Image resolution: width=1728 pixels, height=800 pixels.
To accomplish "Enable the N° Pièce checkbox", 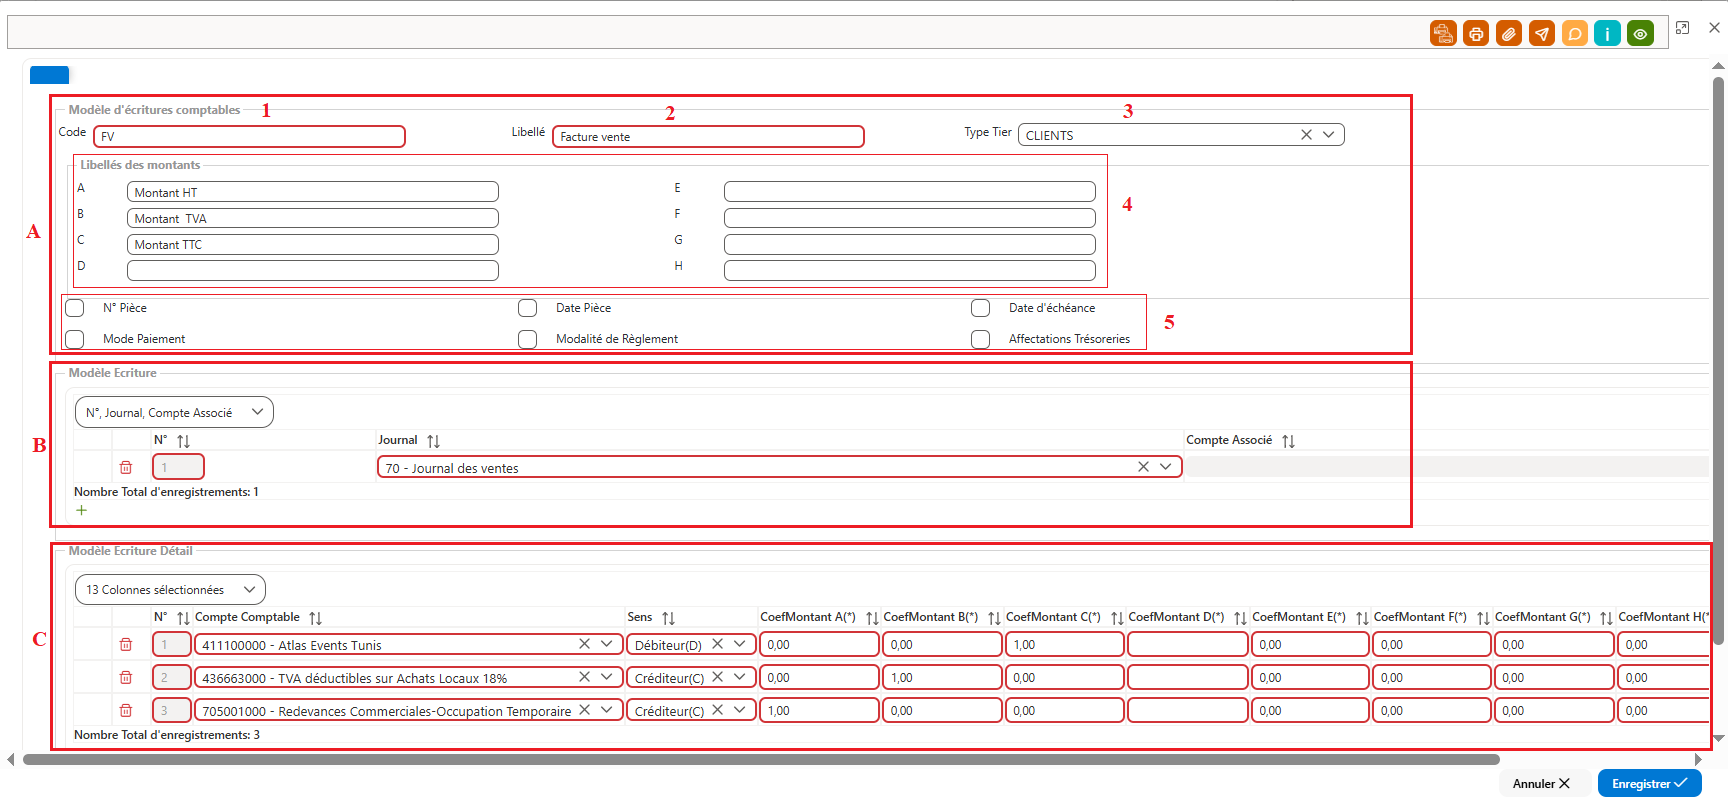I will [75, 308].
